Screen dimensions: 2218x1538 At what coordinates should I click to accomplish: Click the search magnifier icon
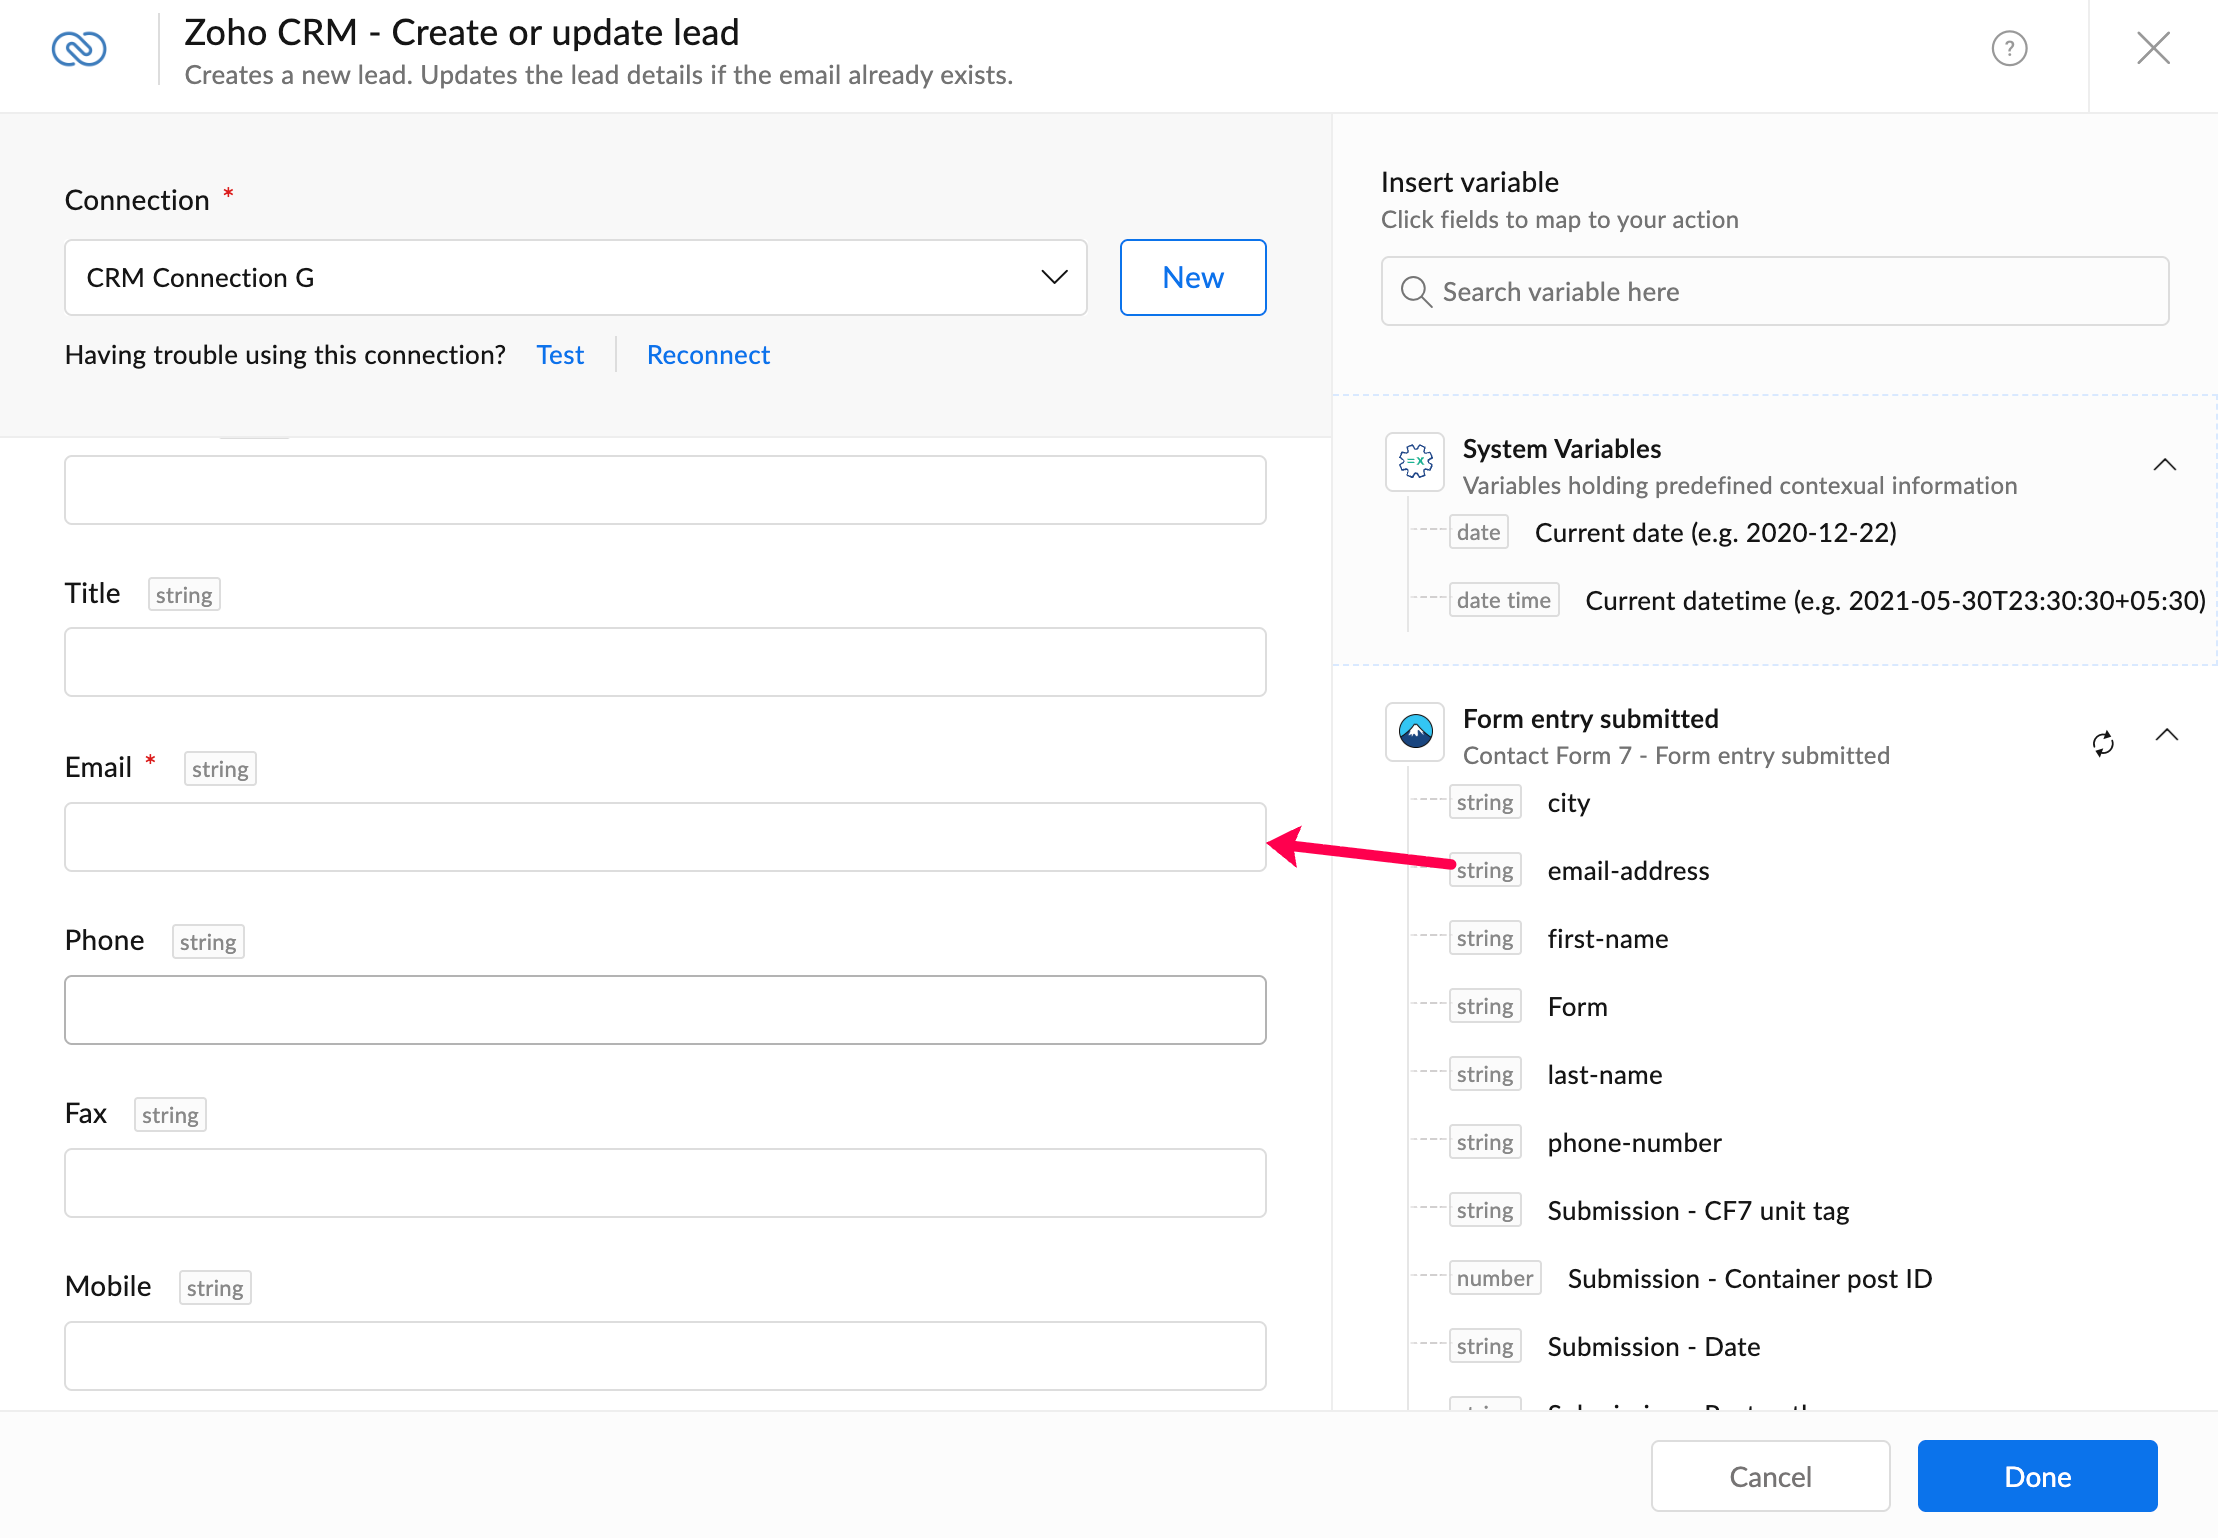point(1416,291)
